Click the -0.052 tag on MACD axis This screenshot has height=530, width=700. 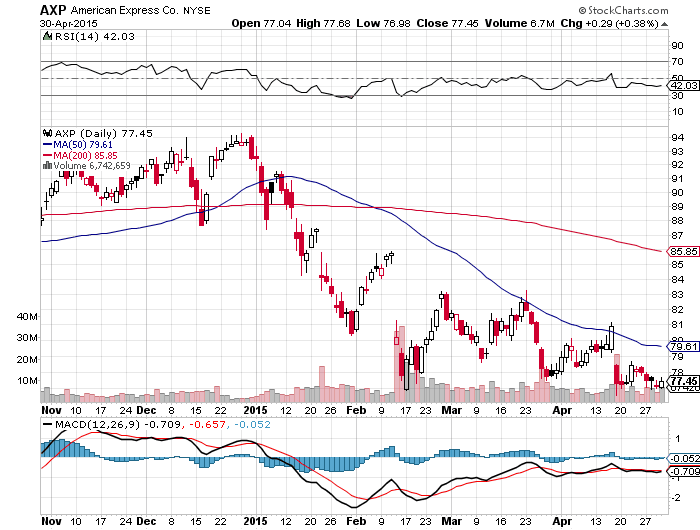pos(683,459)
